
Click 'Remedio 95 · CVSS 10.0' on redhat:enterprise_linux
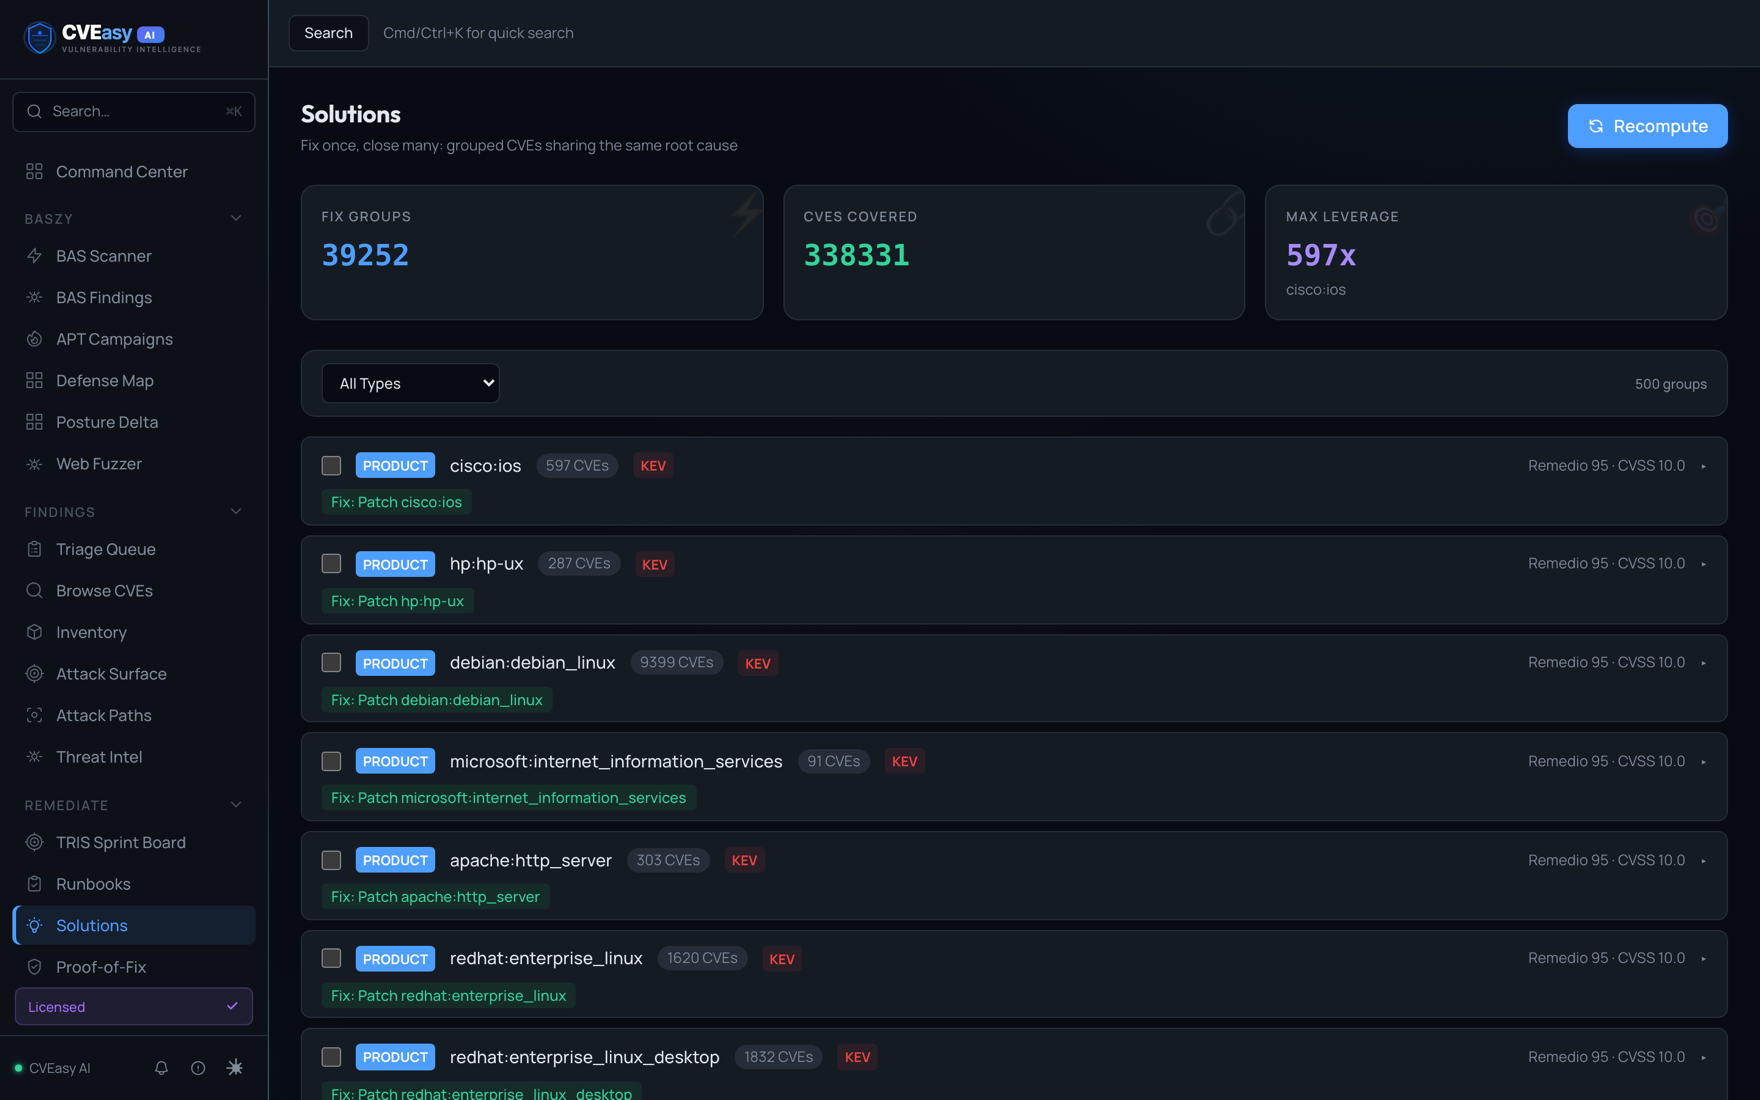(x=1606, y=958)
